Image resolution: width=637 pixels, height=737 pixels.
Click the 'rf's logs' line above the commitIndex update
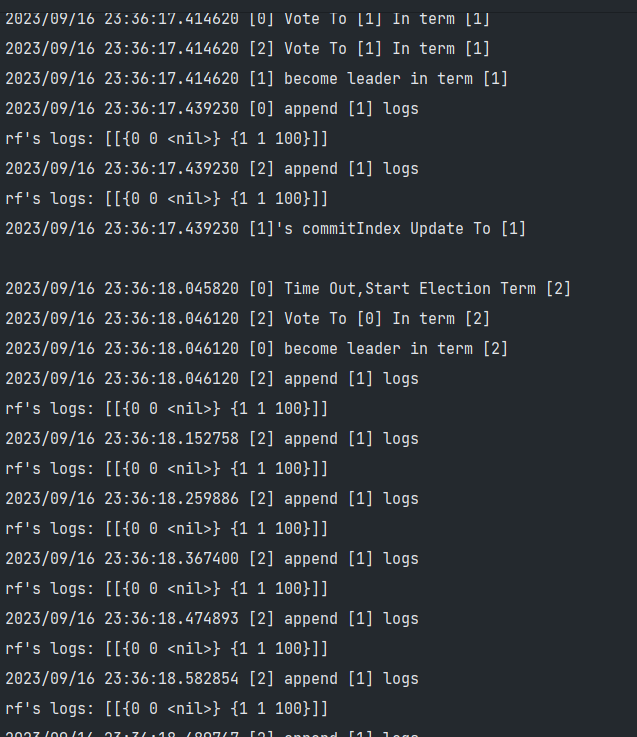[x=166, y=198]
